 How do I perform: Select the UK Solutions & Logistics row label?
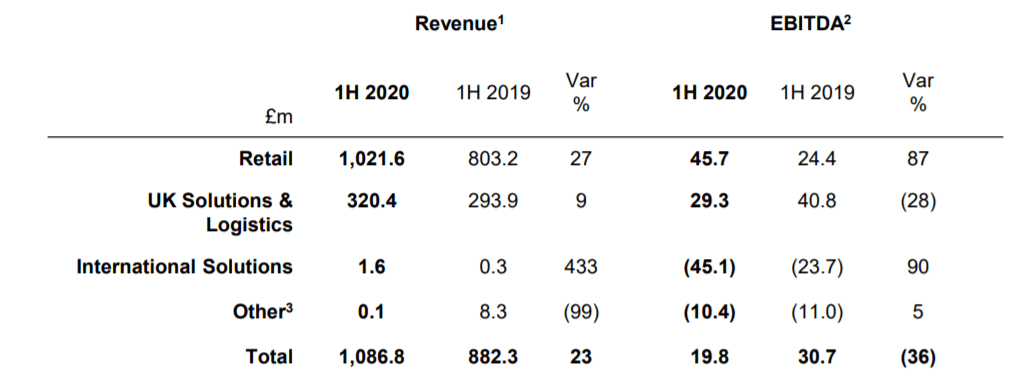tap(220, 213)
